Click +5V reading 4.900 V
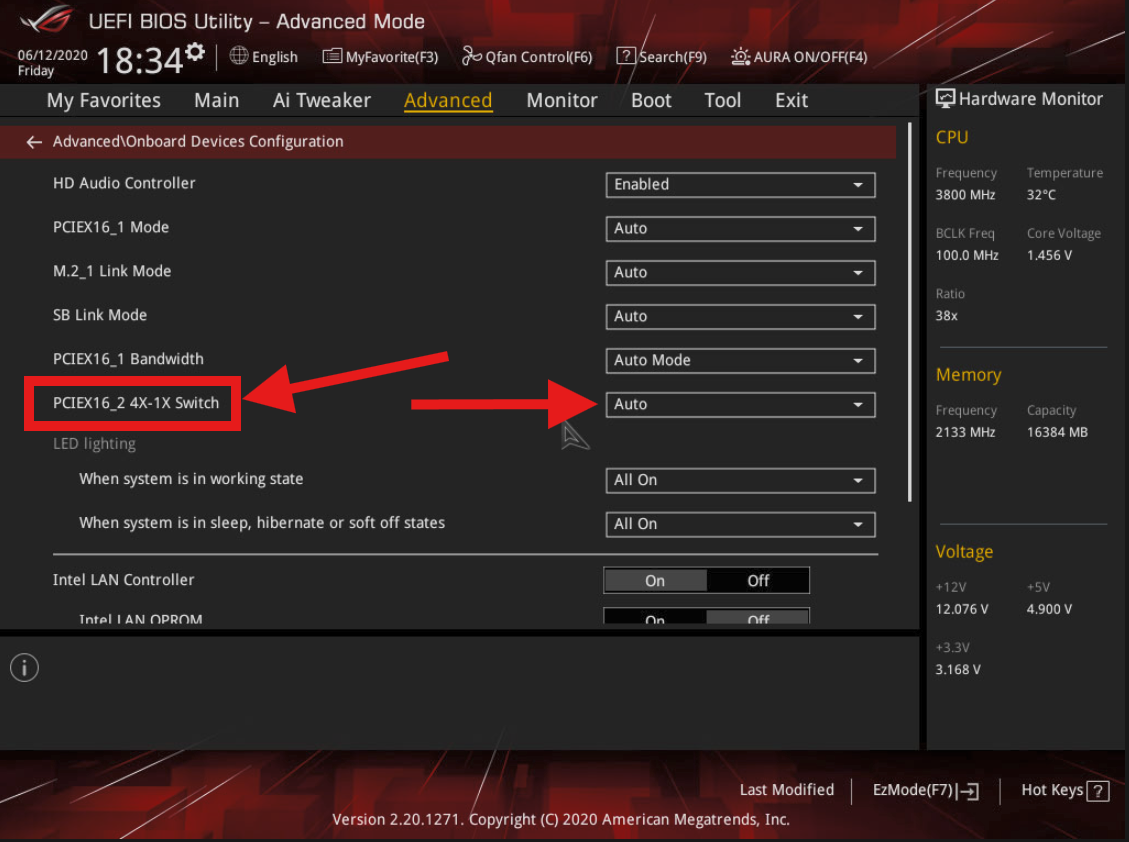Screen dimensions: 1129x842 (1049, 609)
